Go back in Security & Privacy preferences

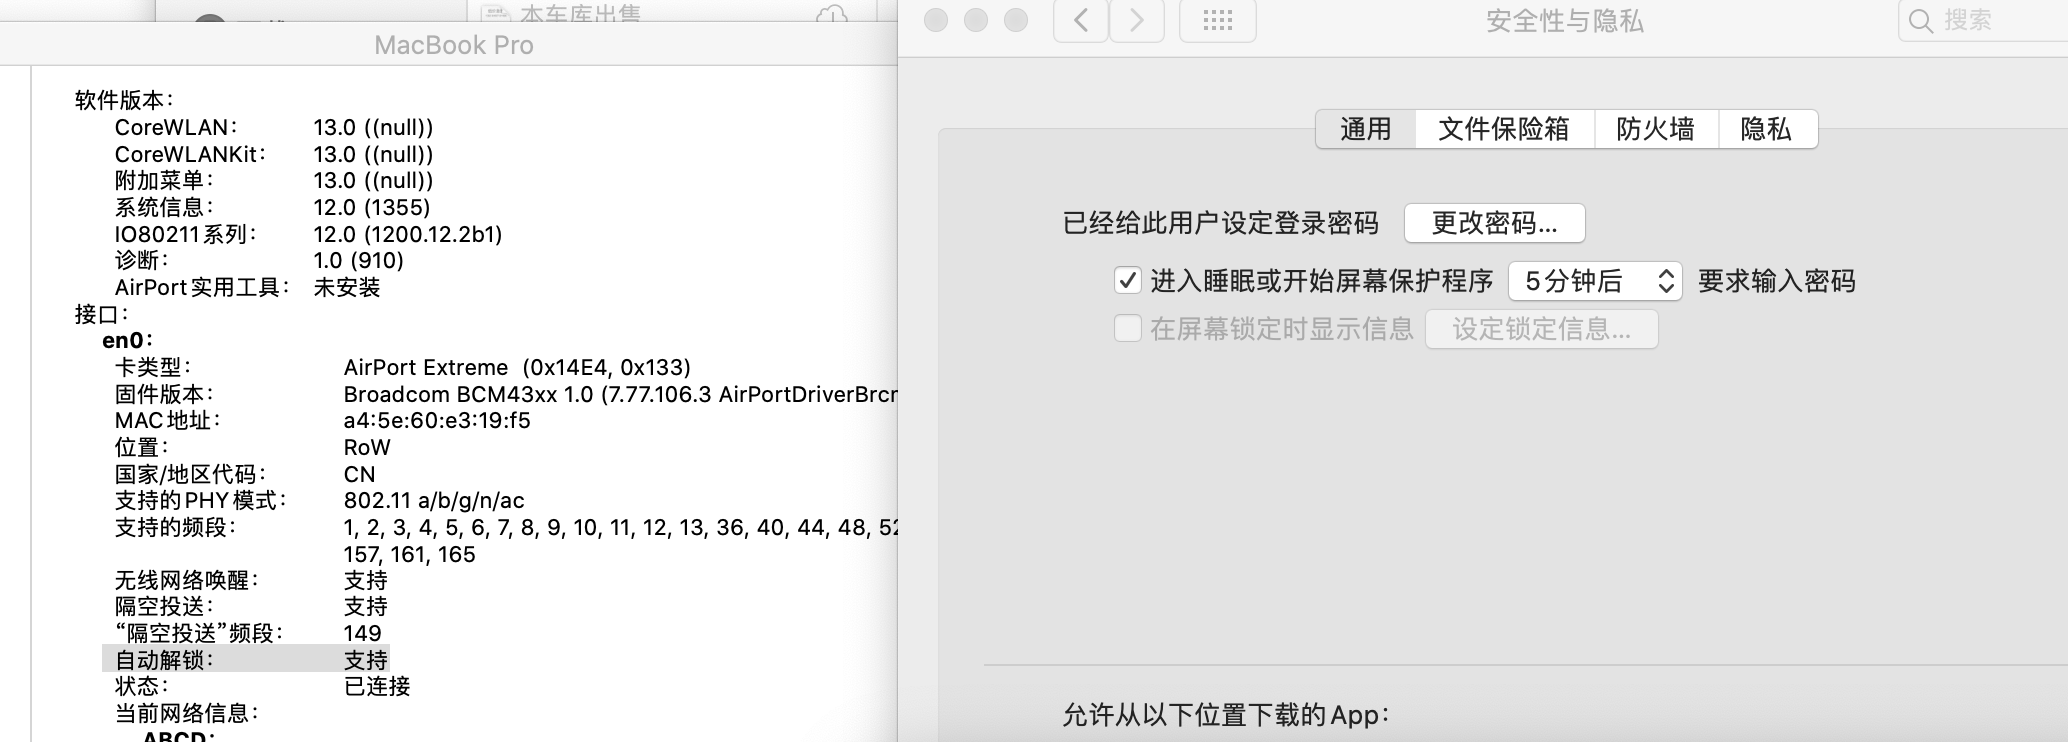(x=1081, y=21)
